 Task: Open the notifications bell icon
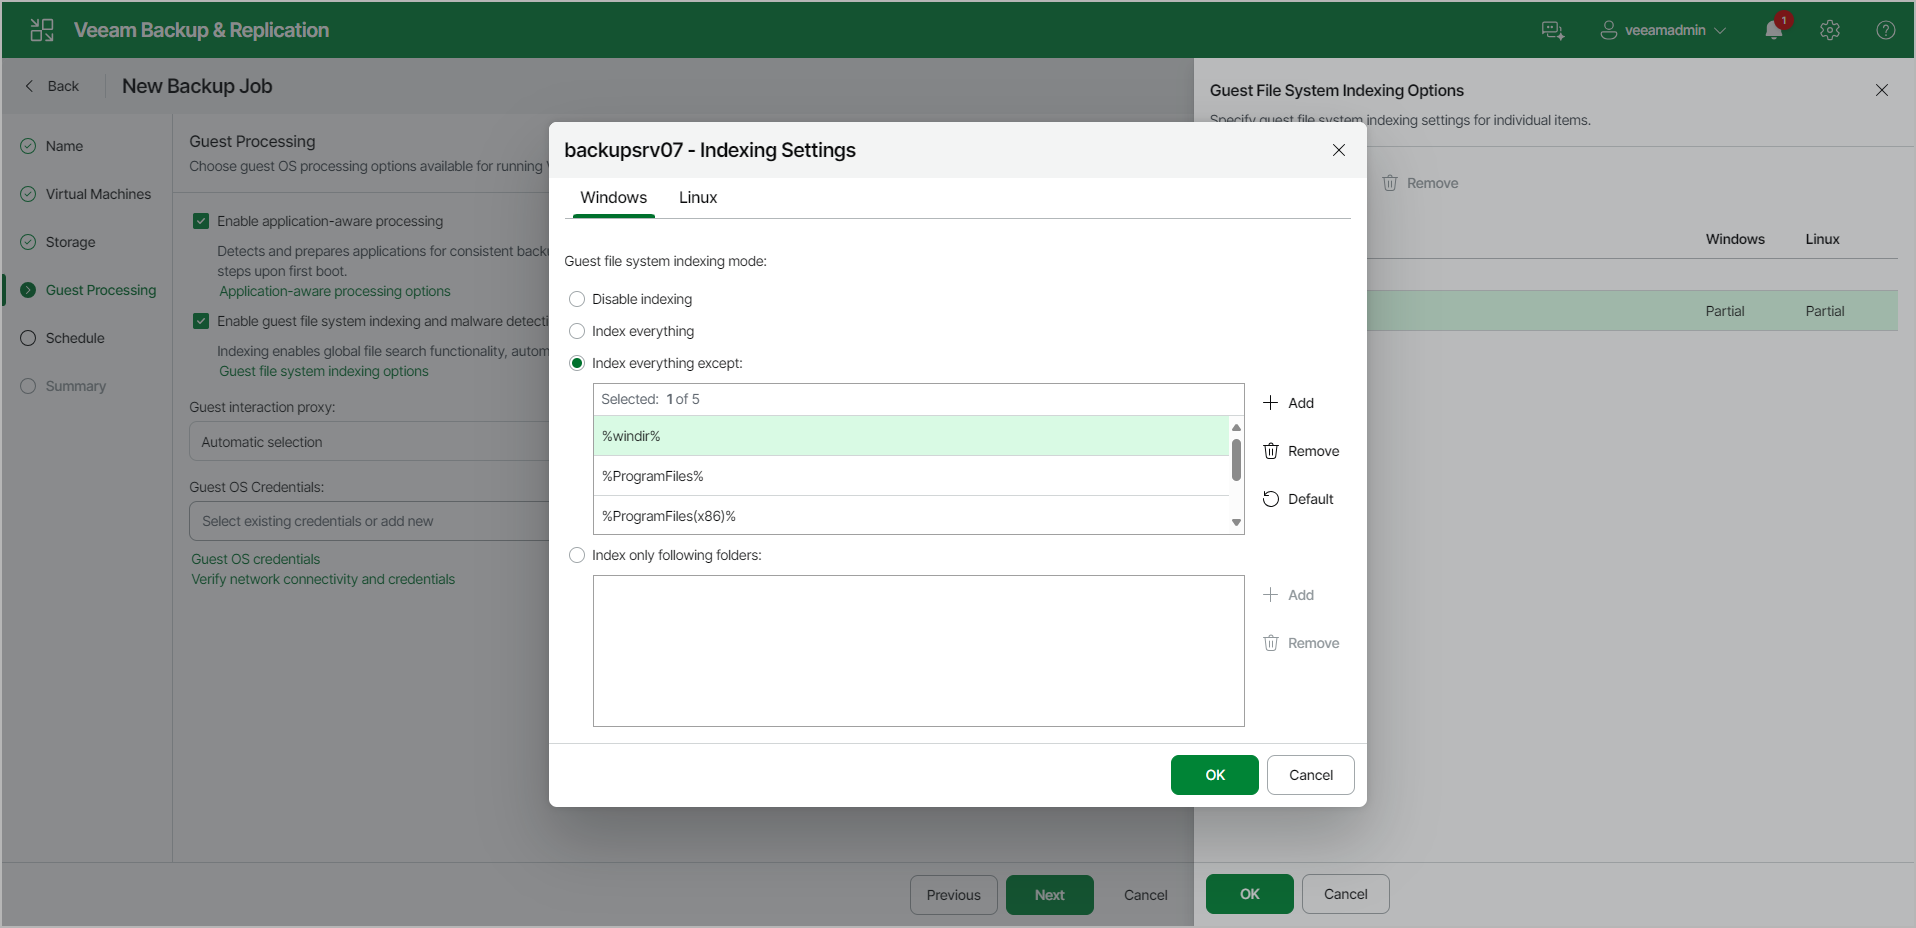(1774, 30)
